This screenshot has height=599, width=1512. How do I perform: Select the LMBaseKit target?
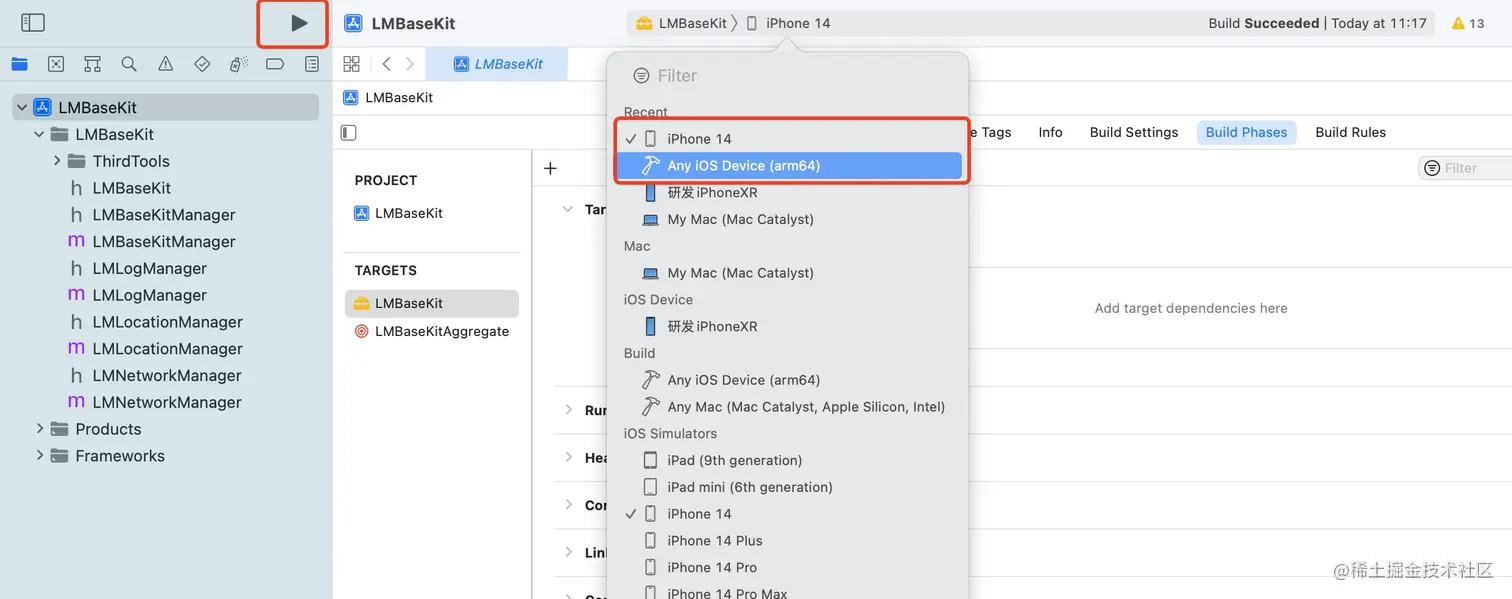pos(432,303)
